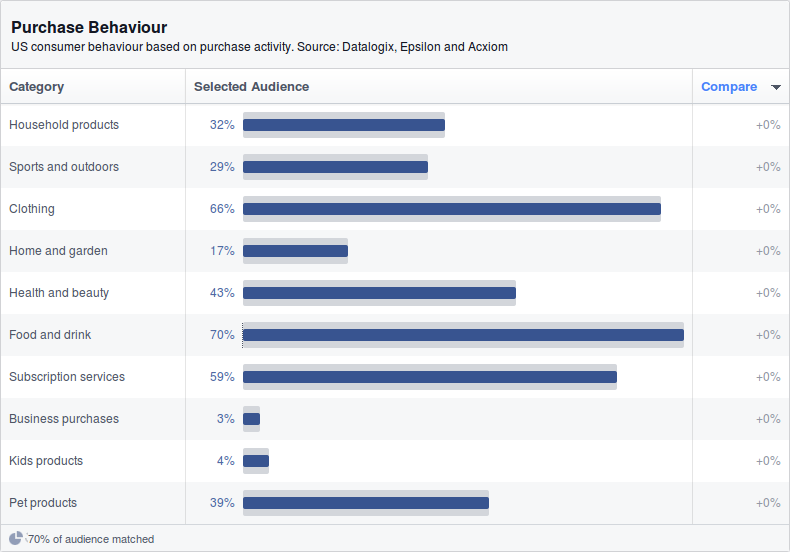Viewport: 790px width, 552px height.
Task: Click the audience matched pie chart icon
Action: (x=16, y=538)
